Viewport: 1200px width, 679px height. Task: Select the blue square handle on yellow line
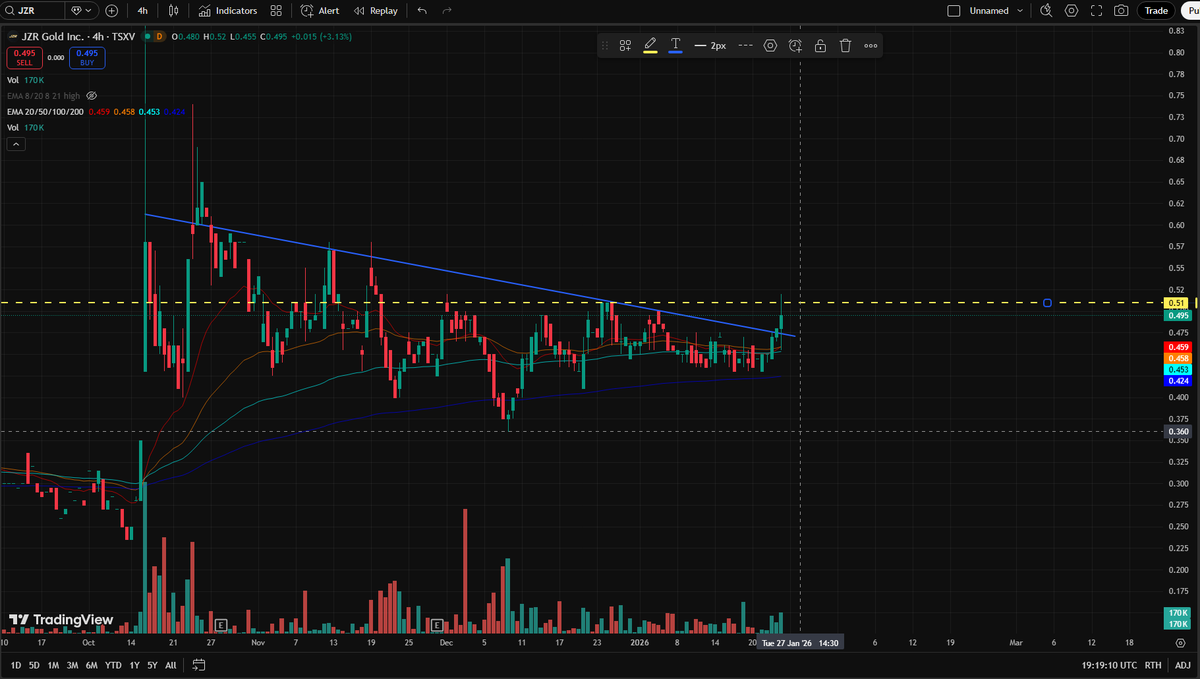[1047, 302]
